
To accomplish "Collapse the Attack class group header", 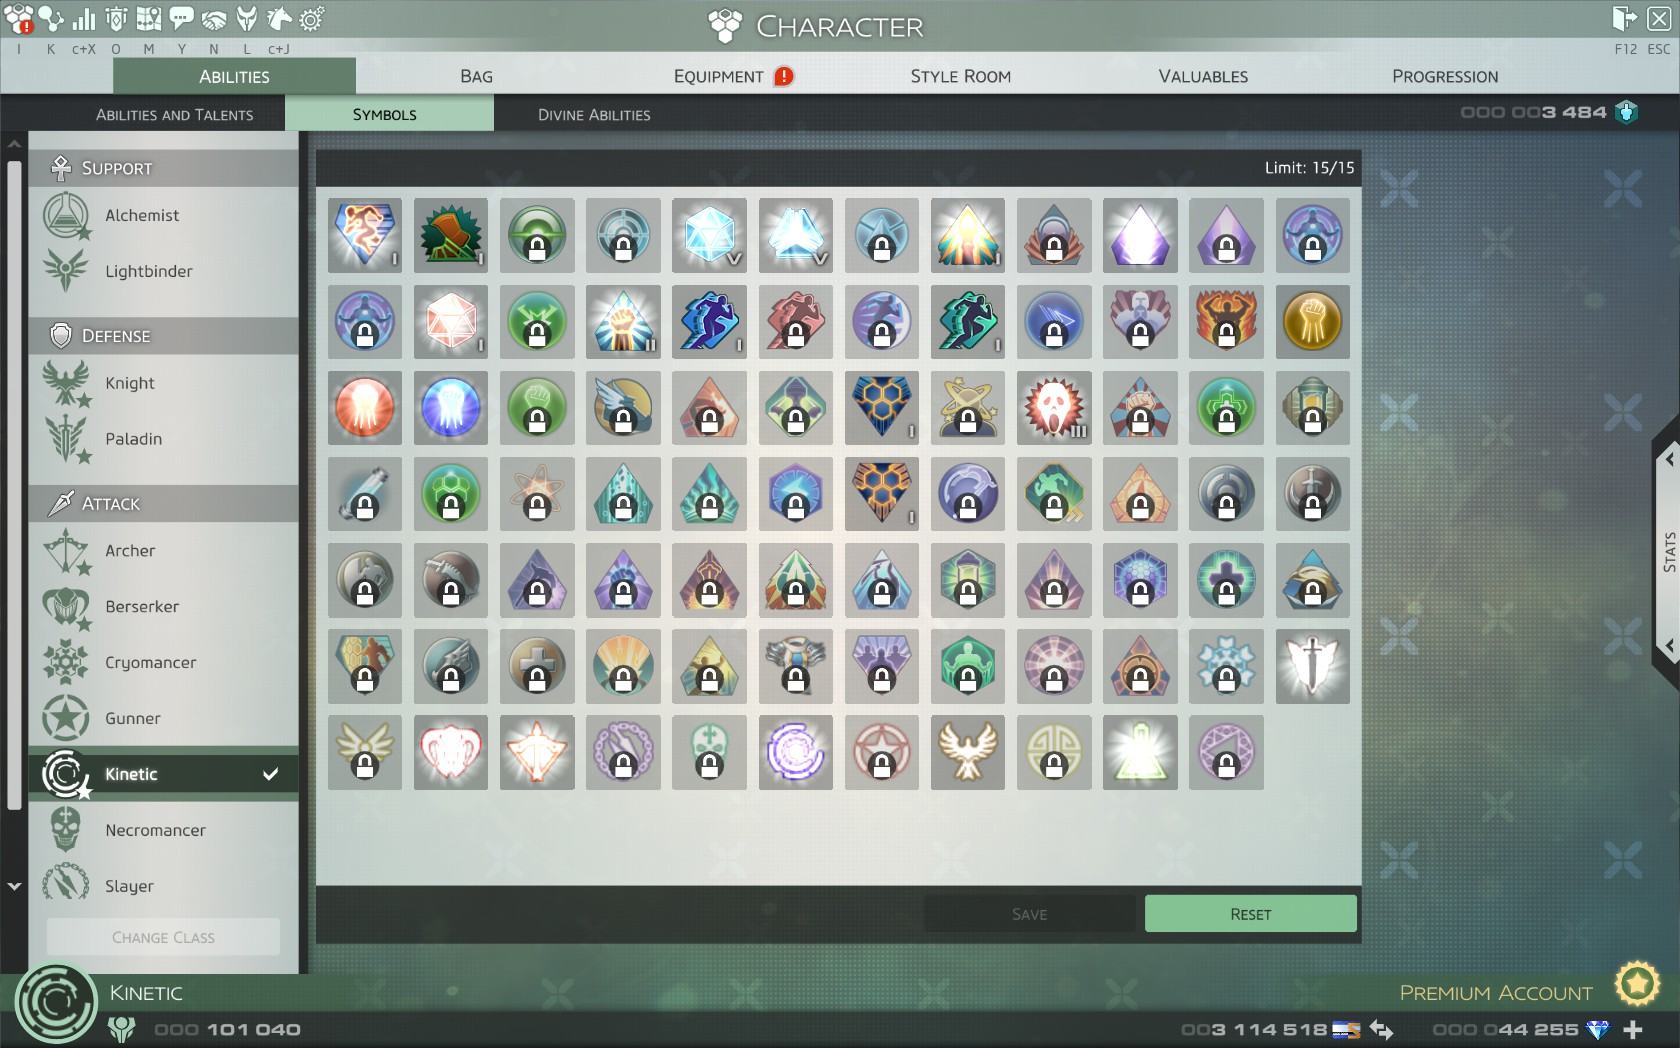I will coord(164,504).
